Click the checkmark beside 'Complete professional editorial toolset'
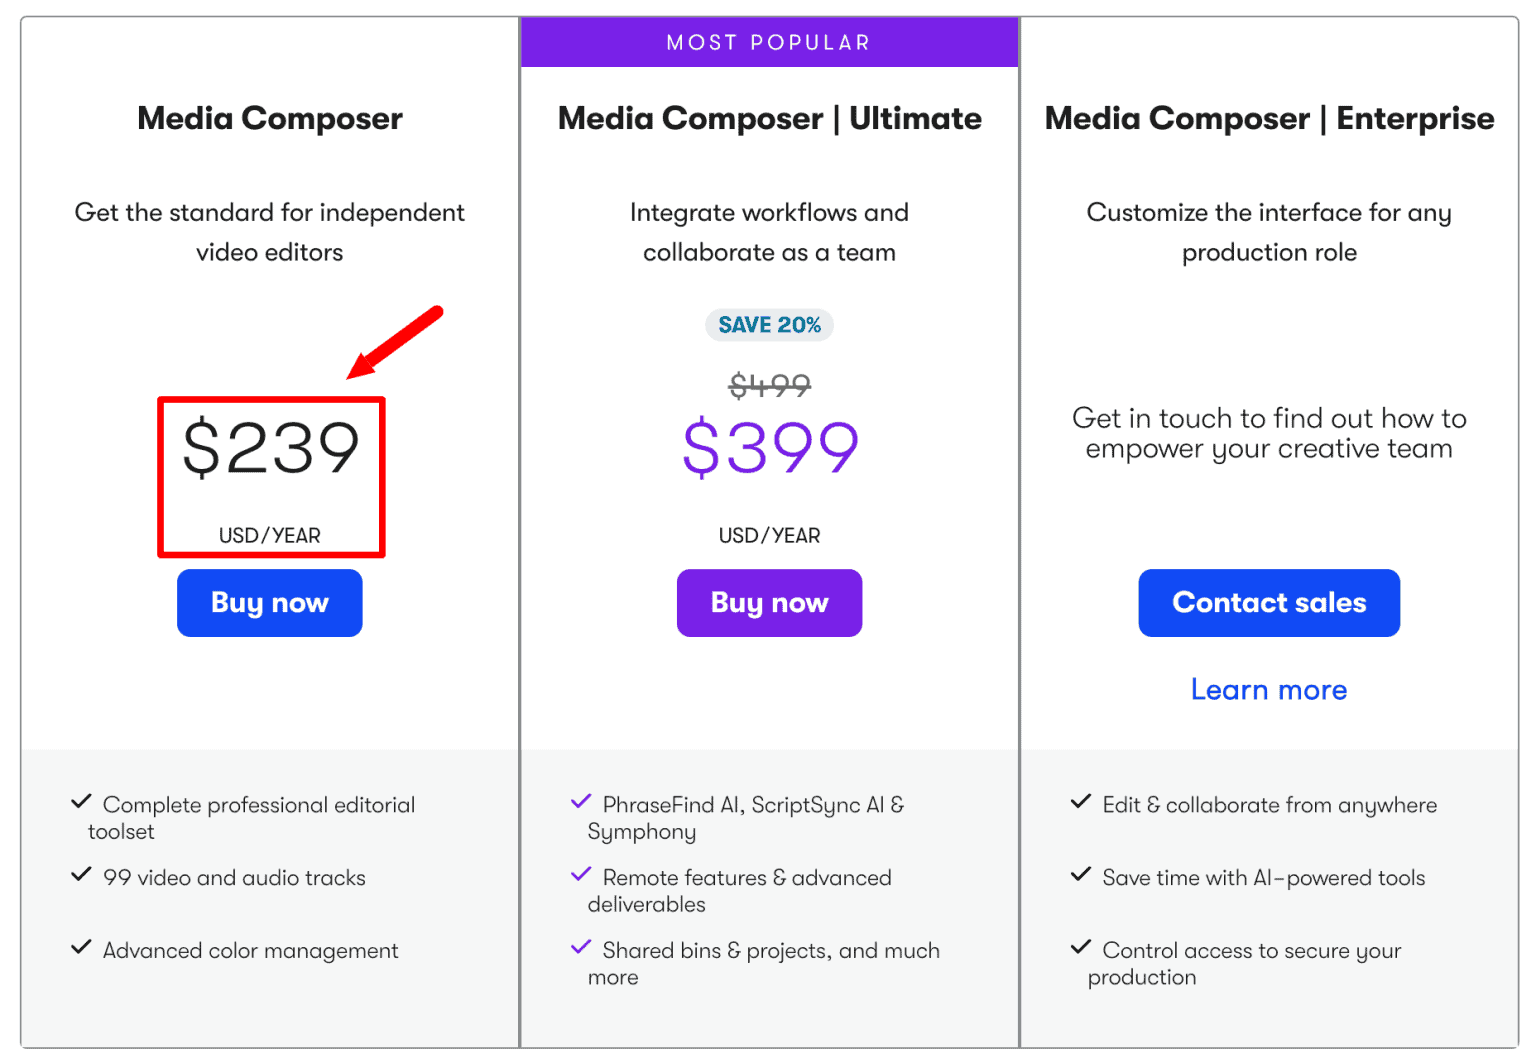Viewport: 1536px width, 1058px height. pos(82,801)
